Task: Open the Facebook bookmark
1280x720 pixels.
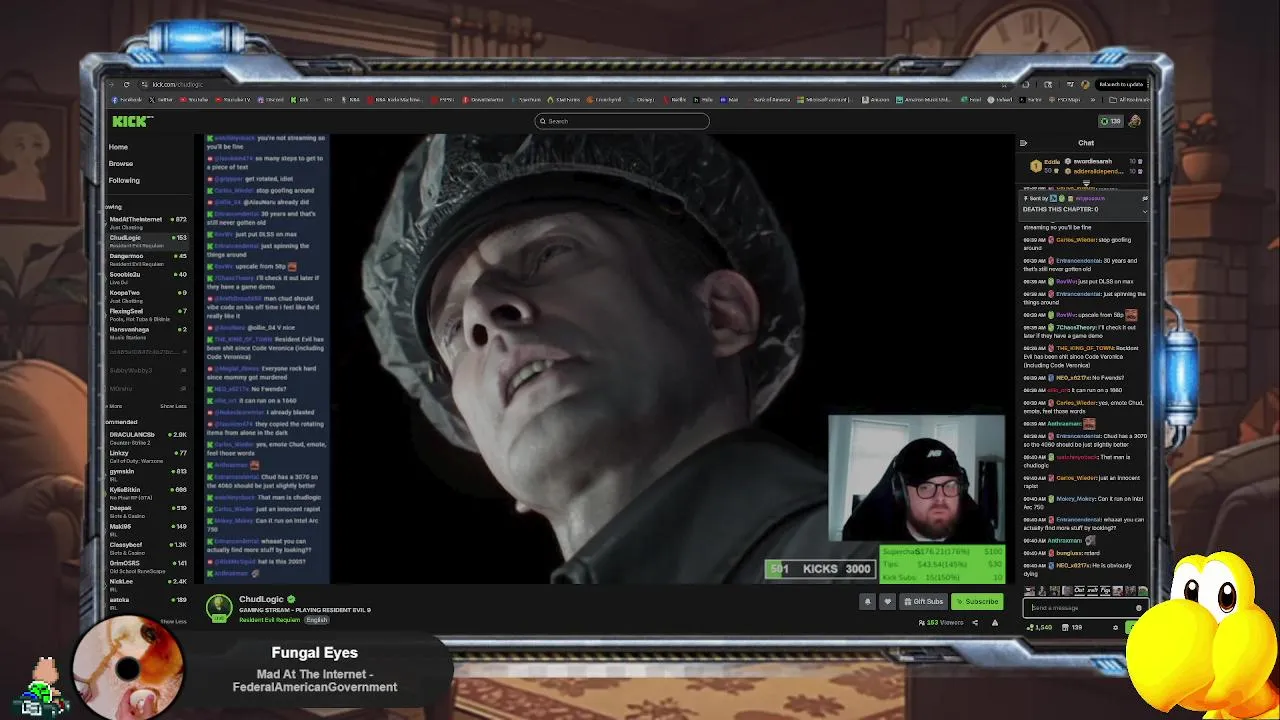Action: point(129,100)
